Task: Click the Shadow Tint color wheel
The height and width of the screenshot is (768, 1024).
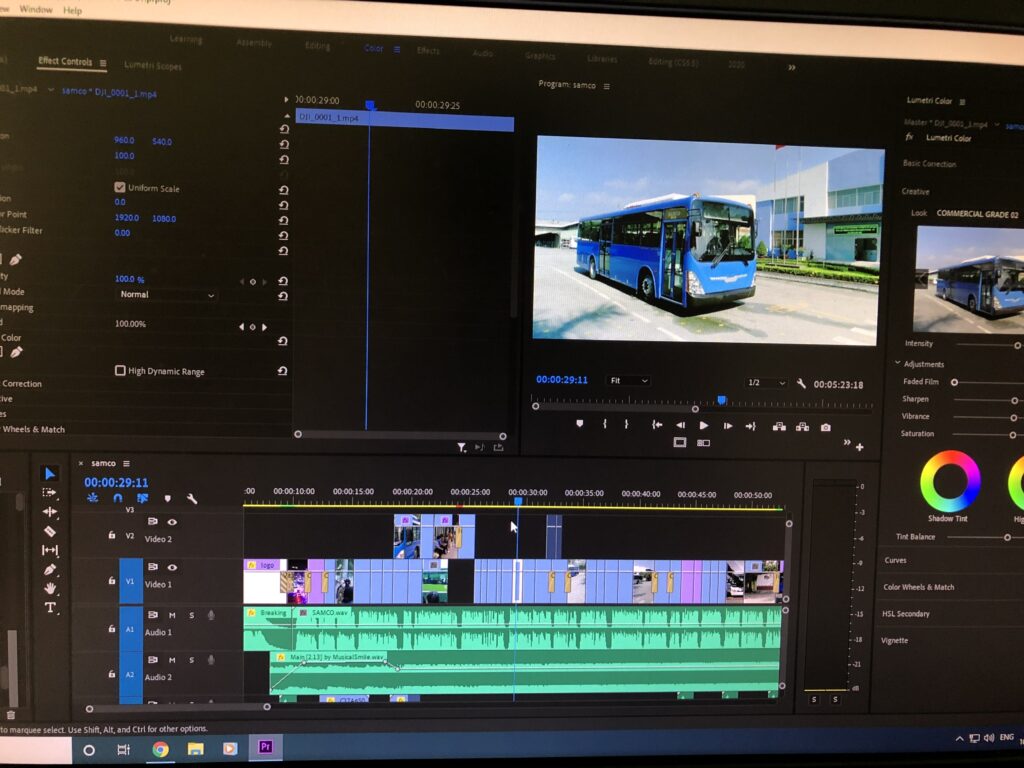Action: point(950,481)
